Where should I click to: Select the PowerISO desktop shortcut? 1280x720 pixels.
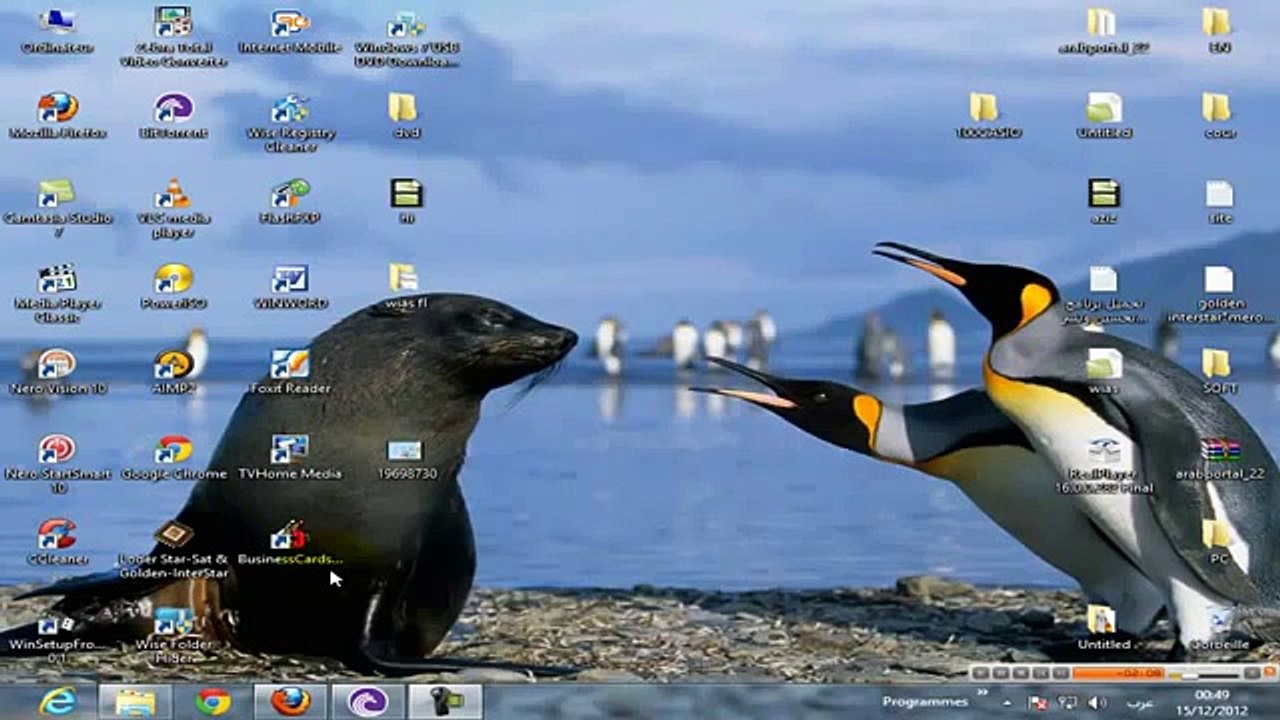click(173, 280)
